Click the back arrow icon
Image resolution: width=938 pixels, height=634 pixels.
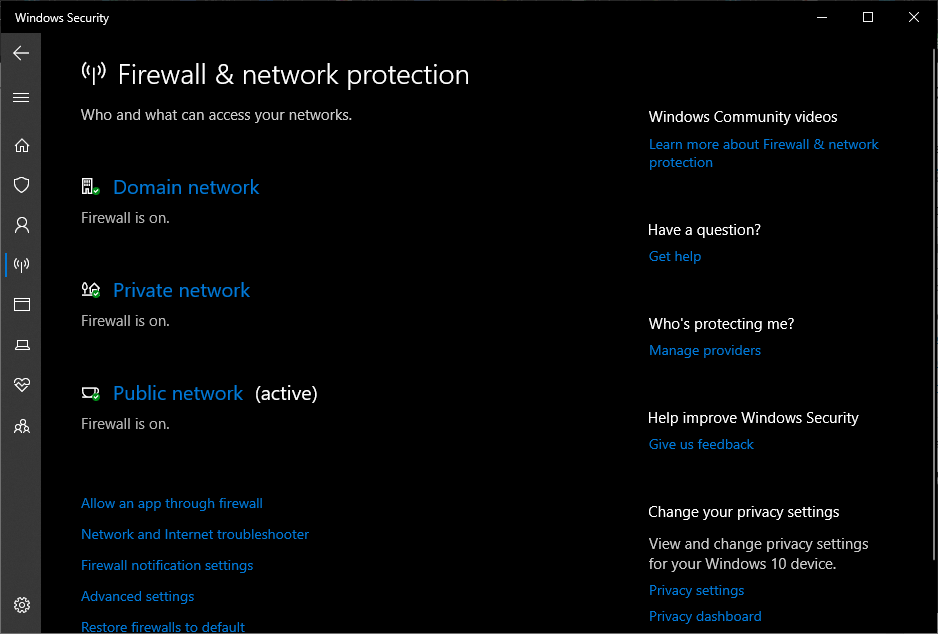tap(21, 53)
